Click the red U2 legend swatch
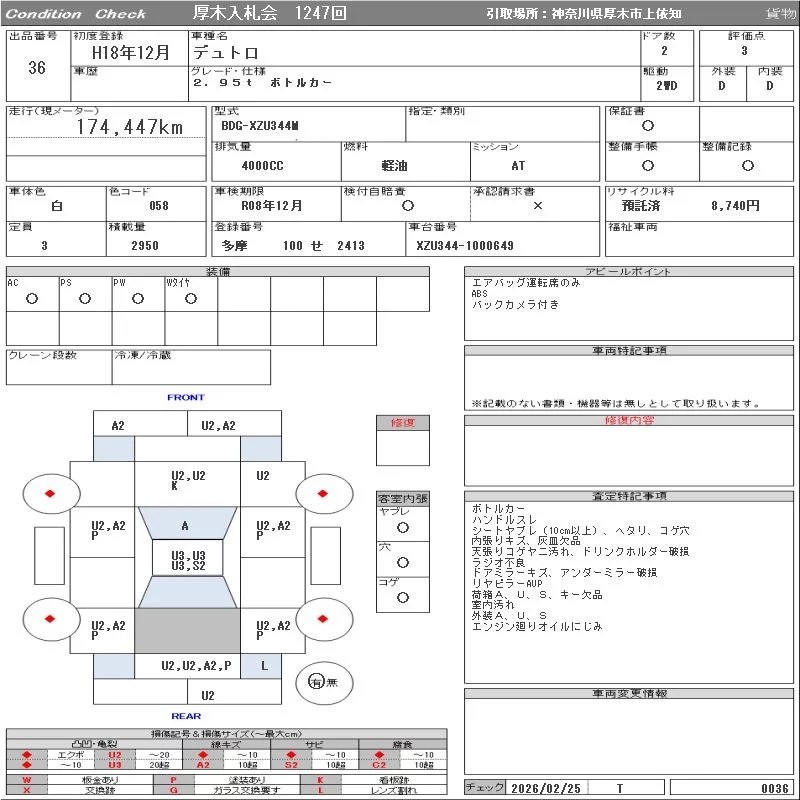 click(115, 755)
